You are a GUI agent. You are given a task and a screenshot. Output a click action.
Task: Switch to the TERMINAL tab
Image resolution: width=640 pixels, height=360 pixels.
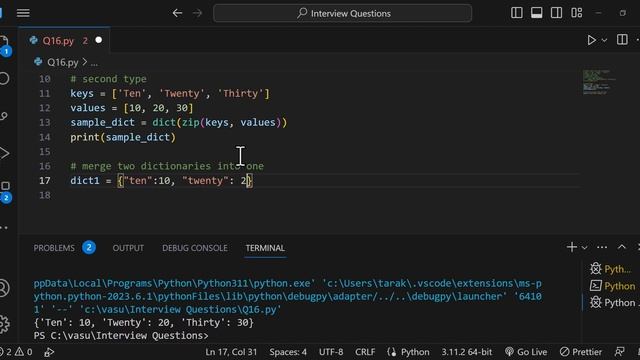pyautogui.click(x=265, y=248)
